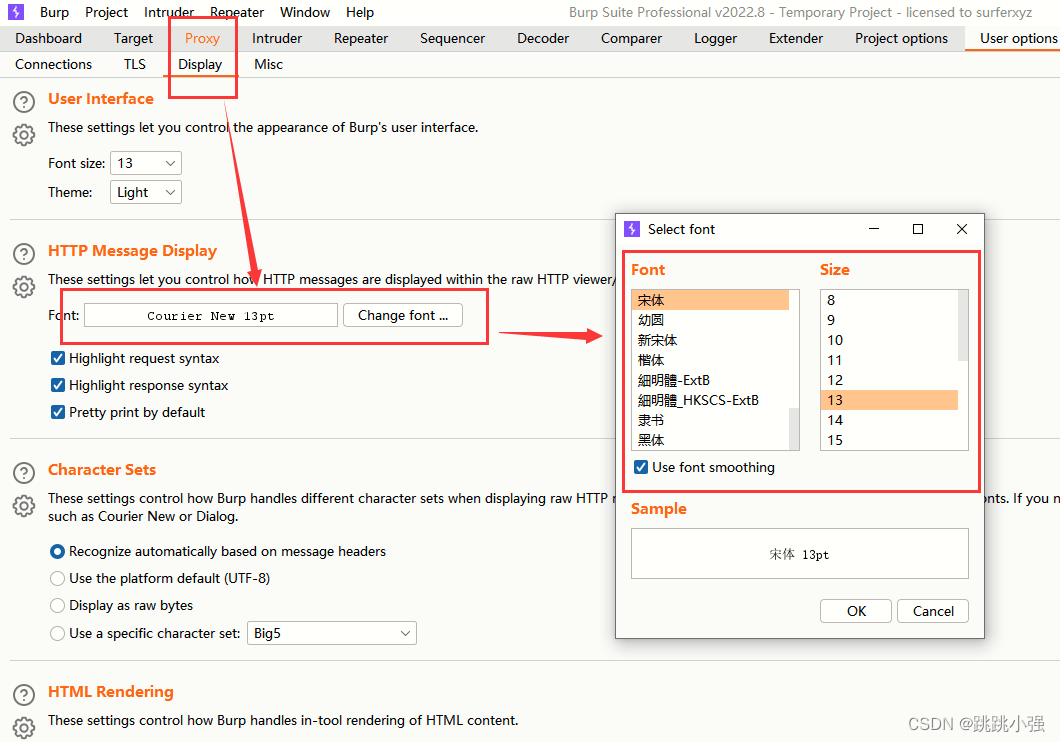Select Use a specific character set option
1060x742 pixels.
(x=57, y=633)
